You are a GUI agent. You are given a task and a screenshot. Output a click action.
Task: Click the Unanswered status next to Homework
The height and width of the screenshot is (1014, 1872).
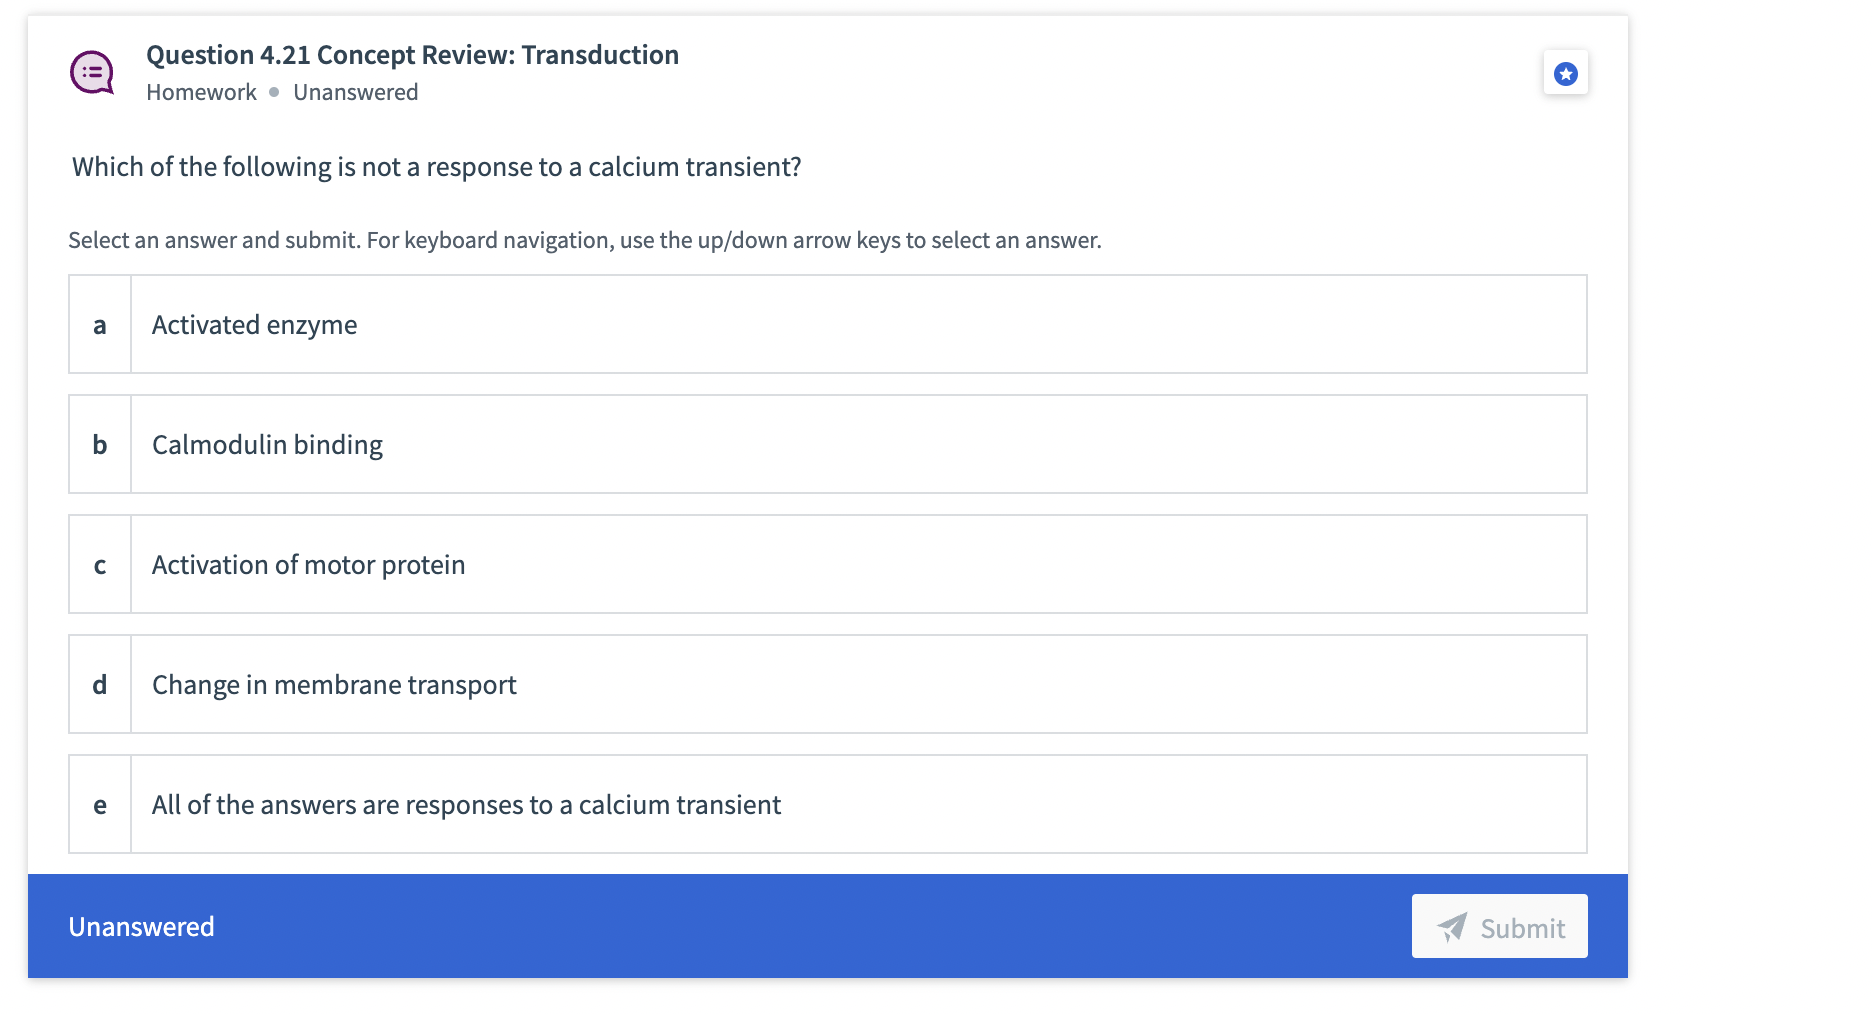[356, 92]
